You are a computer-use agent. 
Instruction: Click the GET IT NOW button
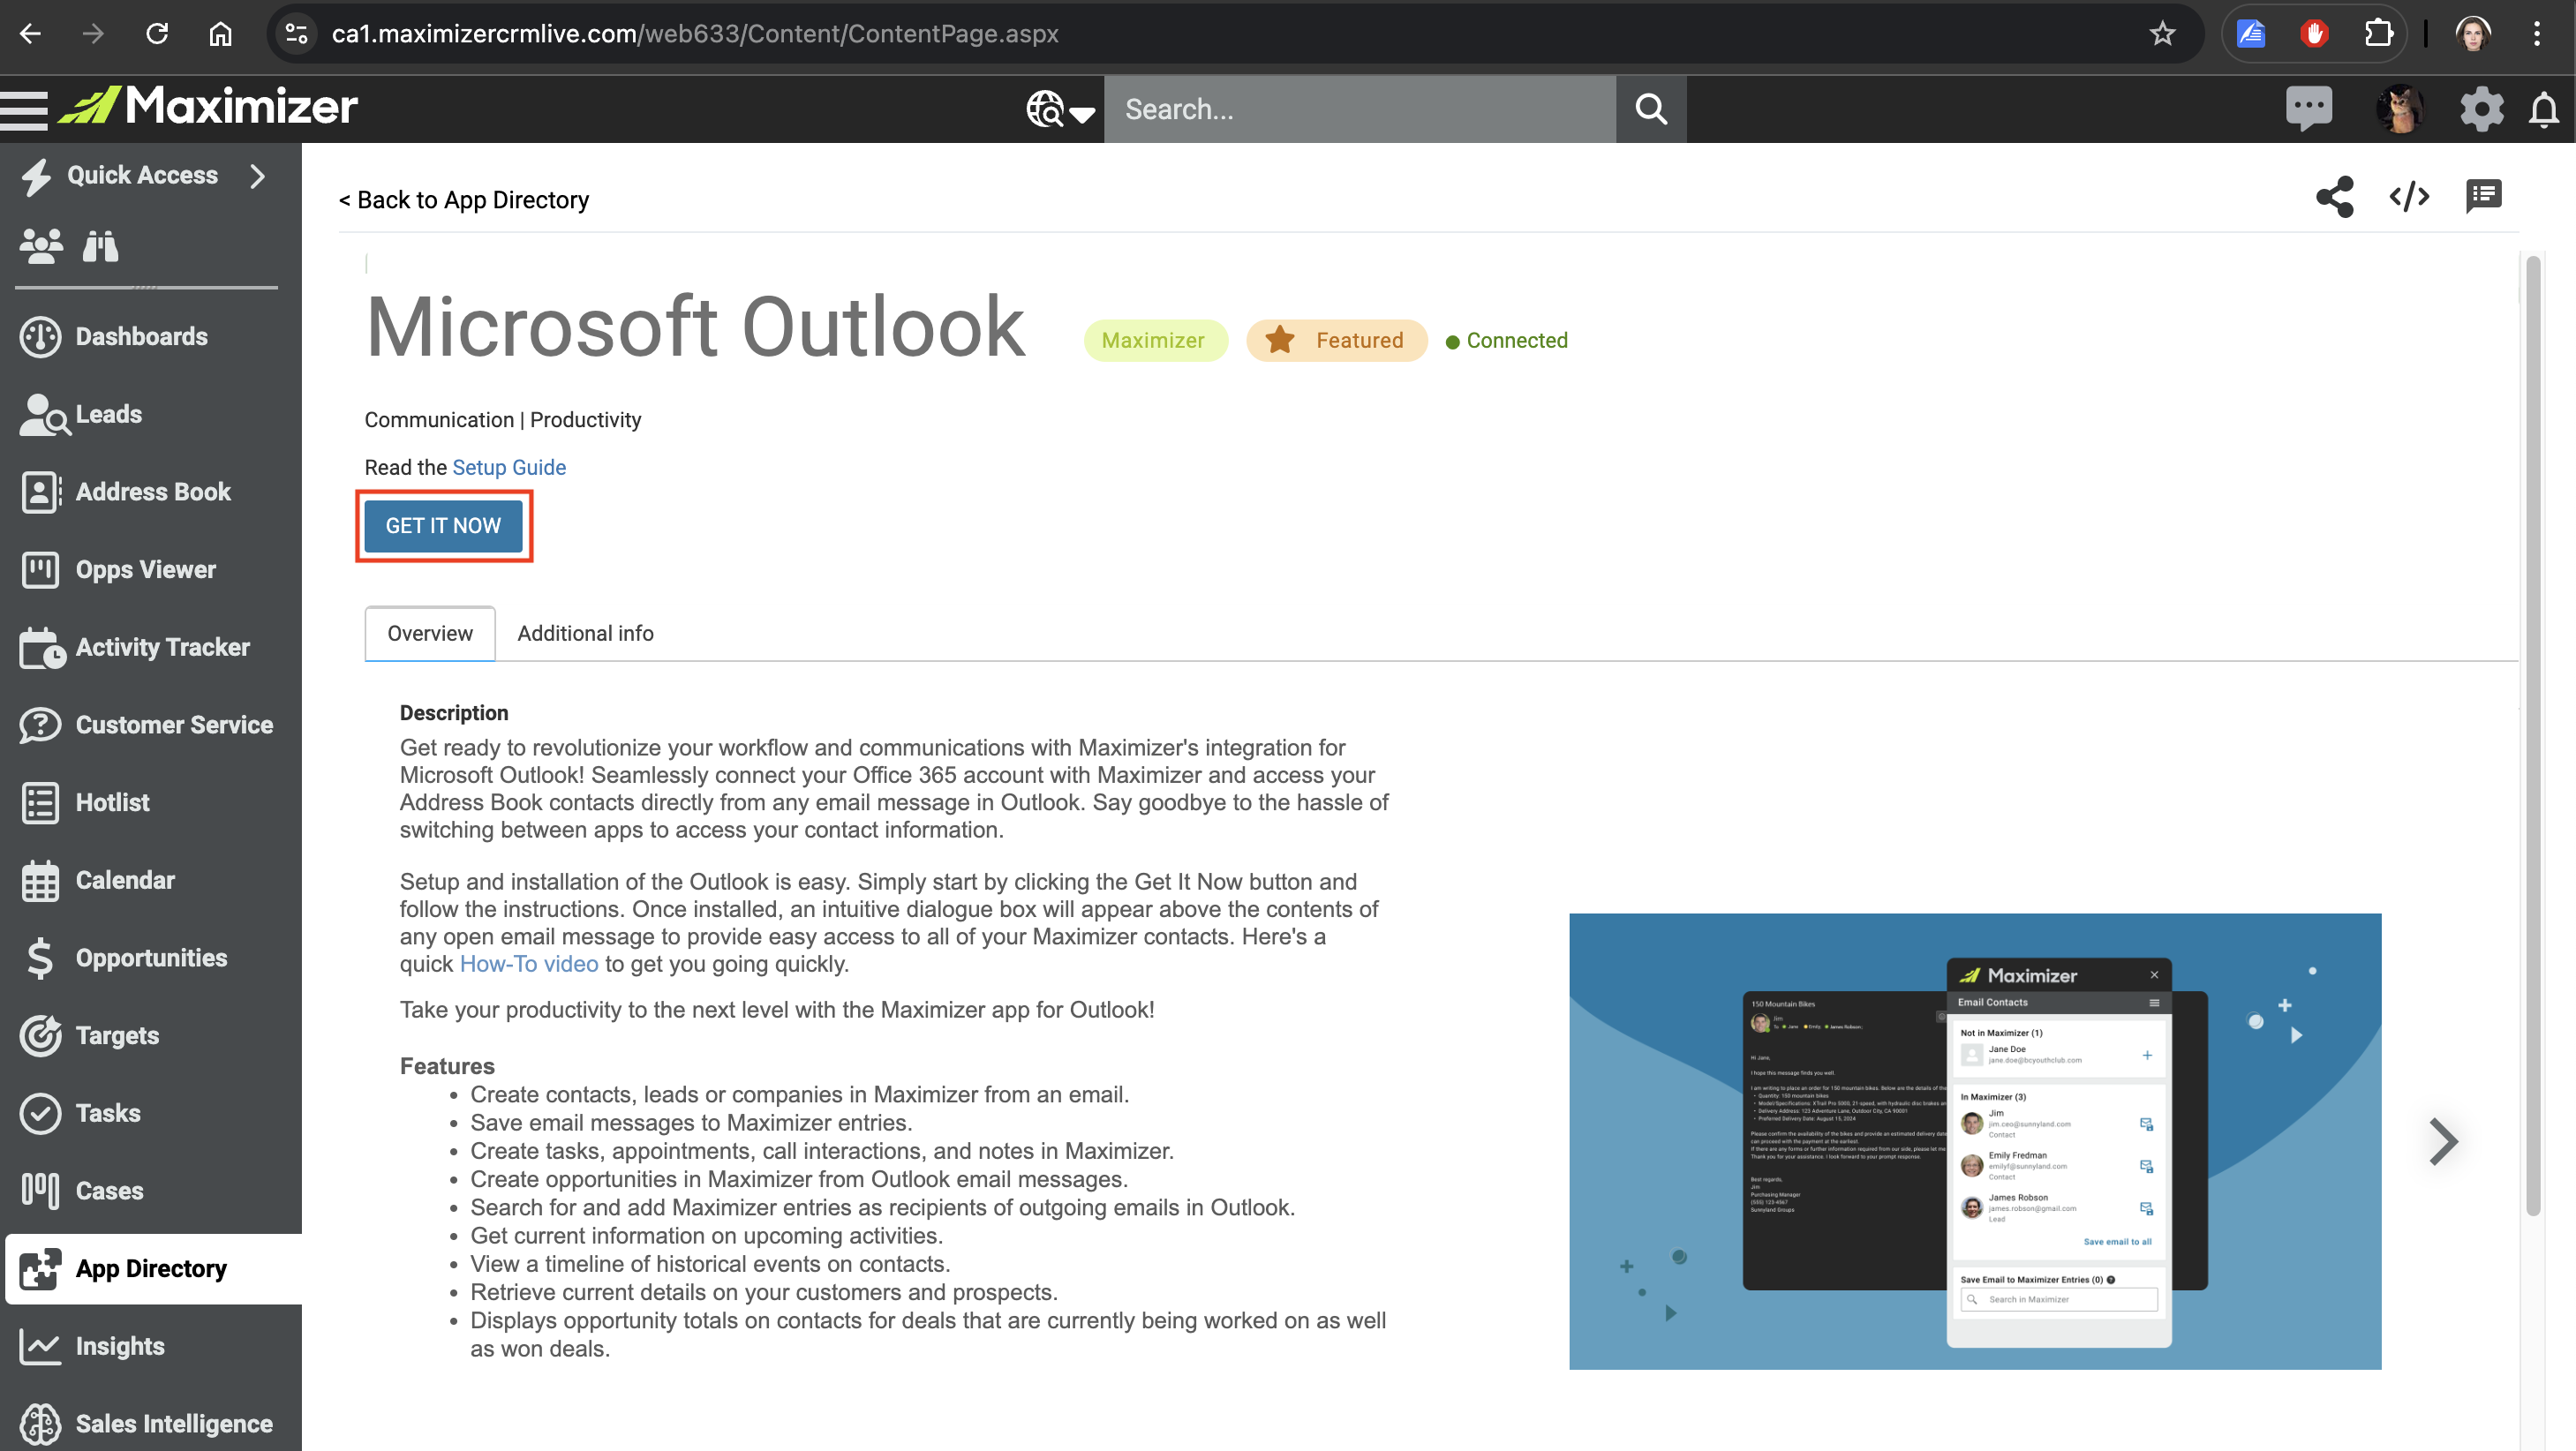443,526
